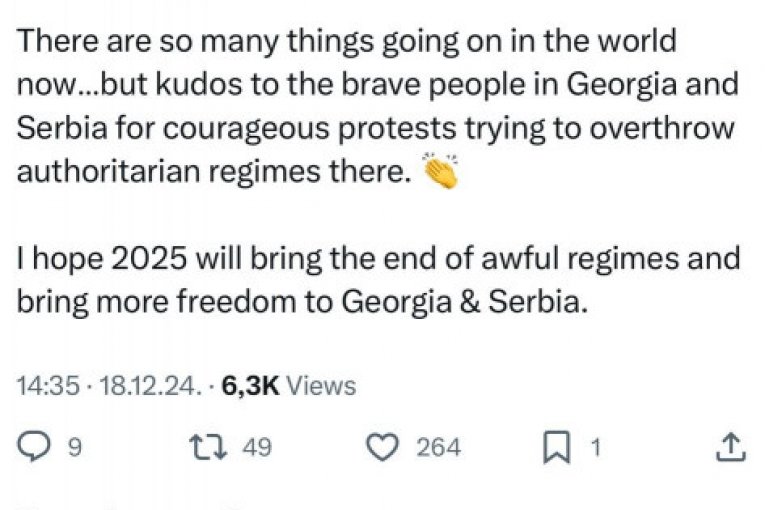Click the repost count showing 49
The width and height of the screenshot is (765, 510).
pos(257,448)
